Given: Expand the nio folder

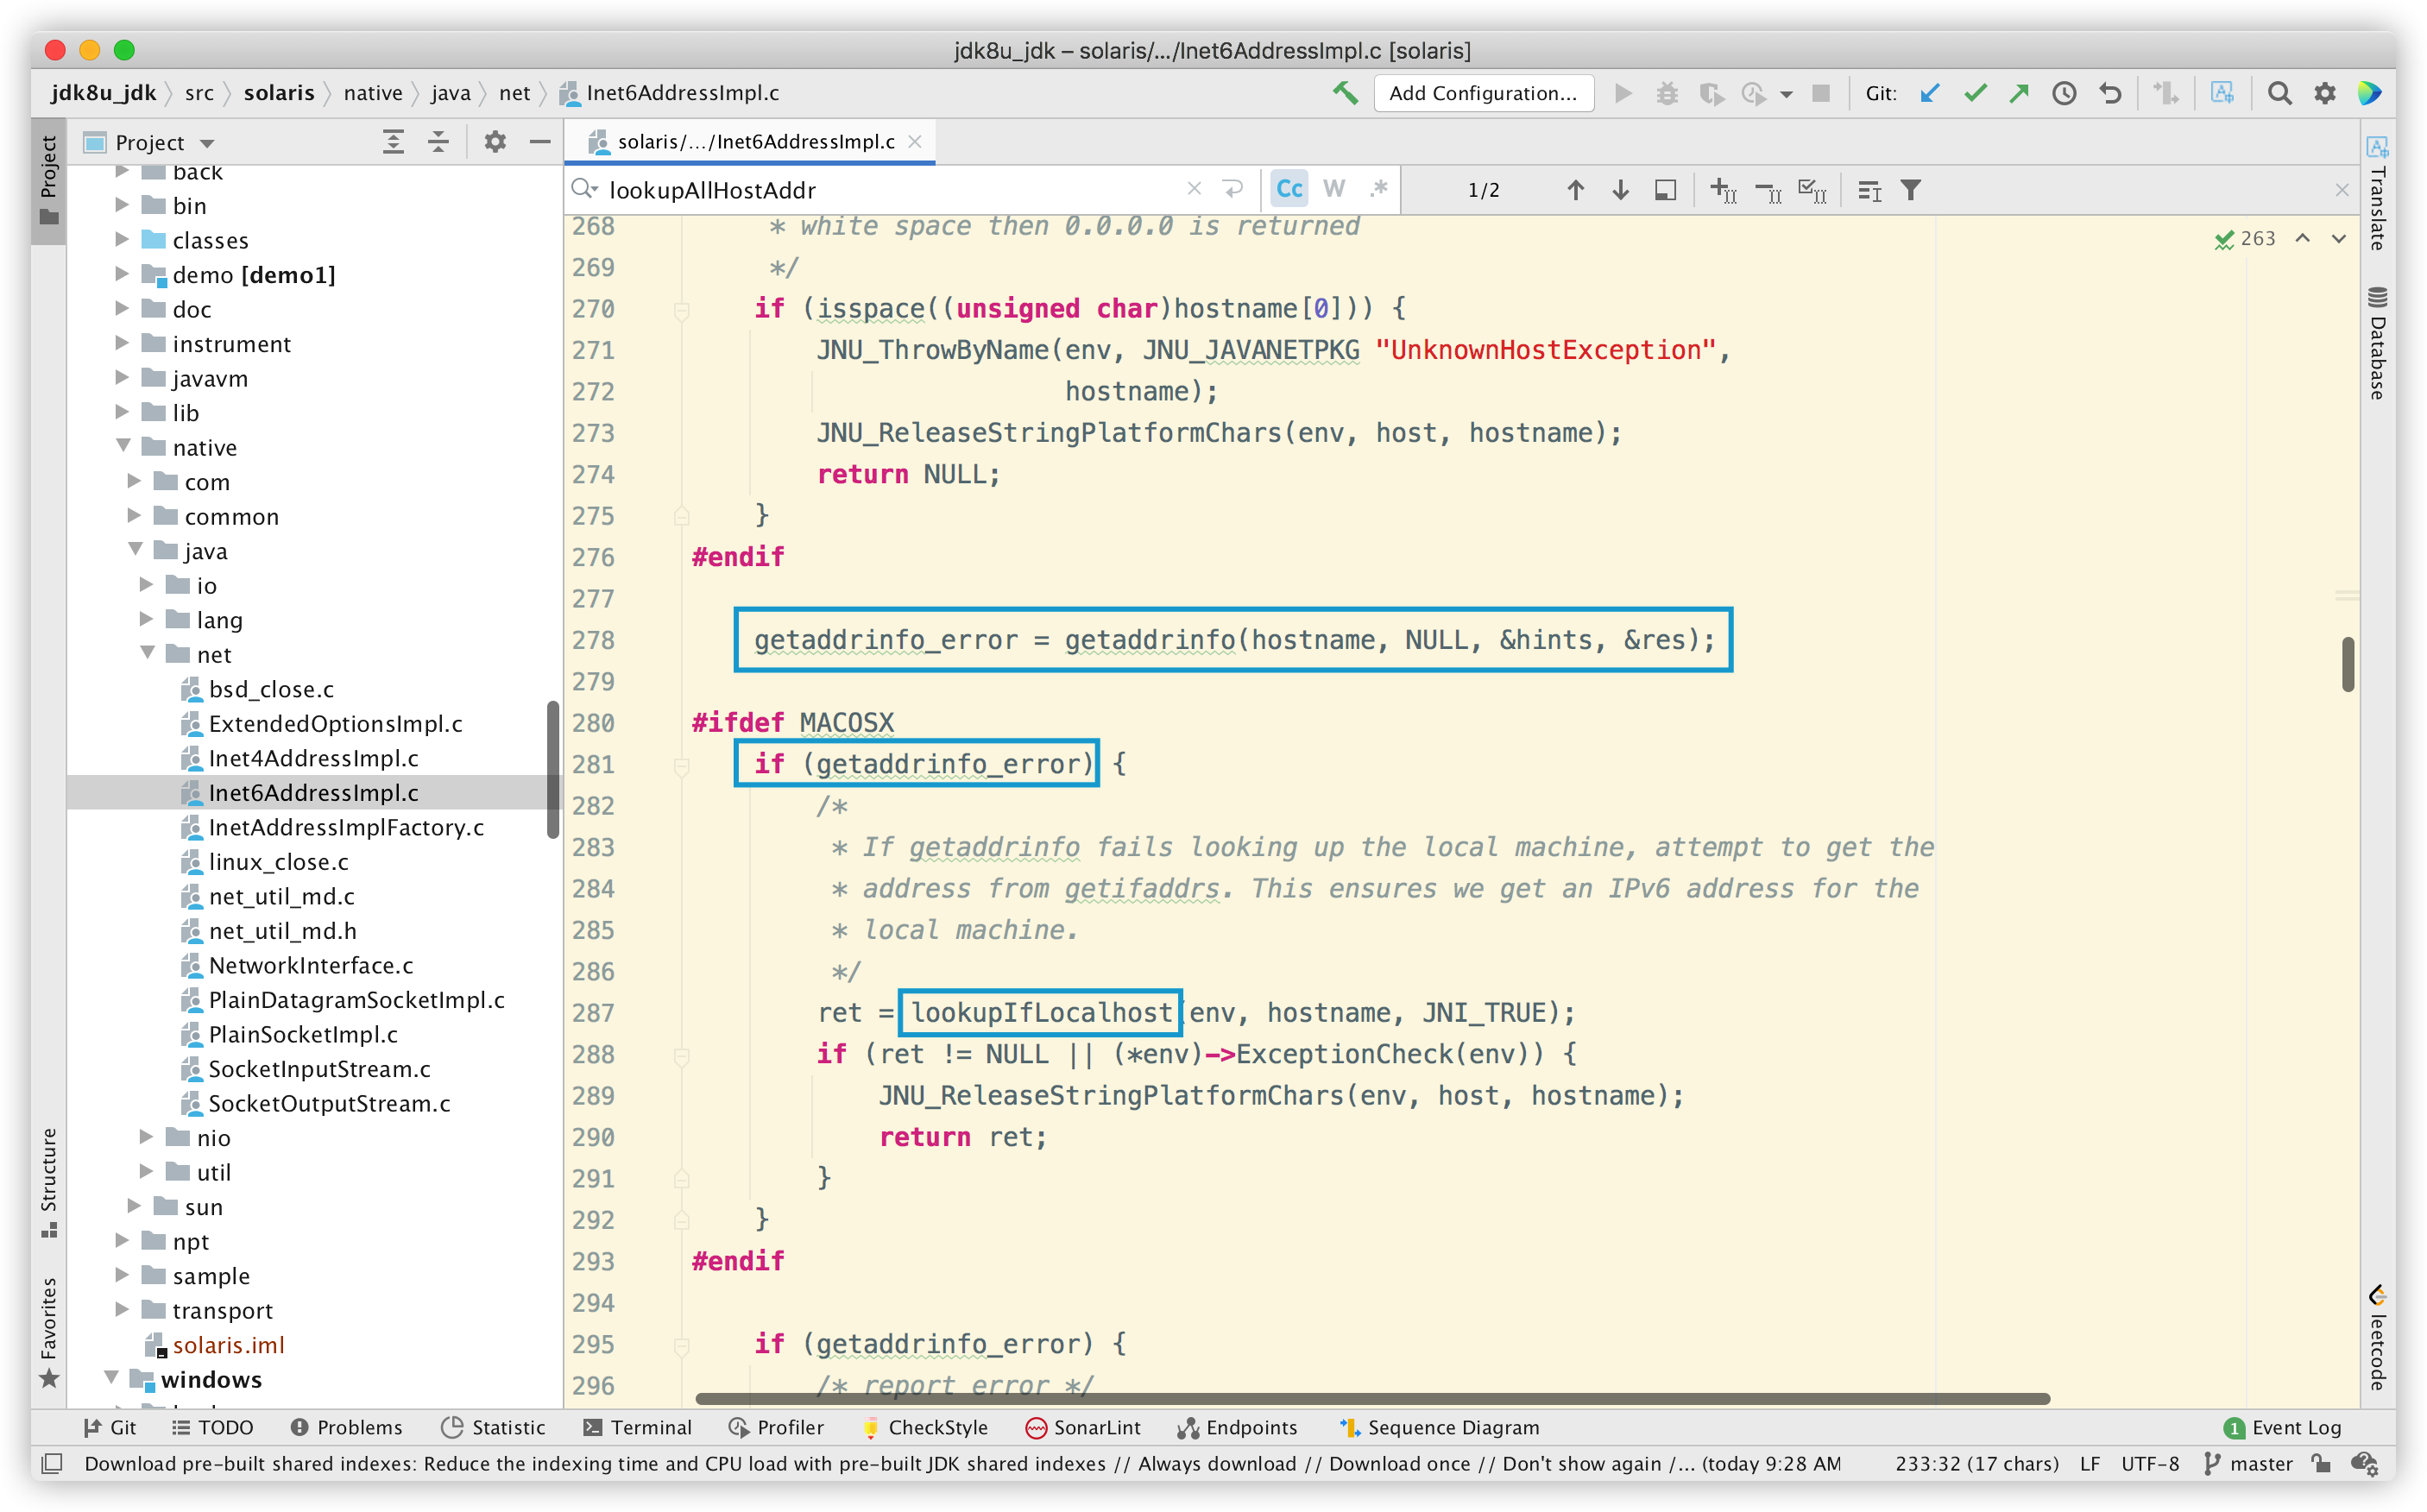Looking at the screenshot, I should pos(146,1137).
